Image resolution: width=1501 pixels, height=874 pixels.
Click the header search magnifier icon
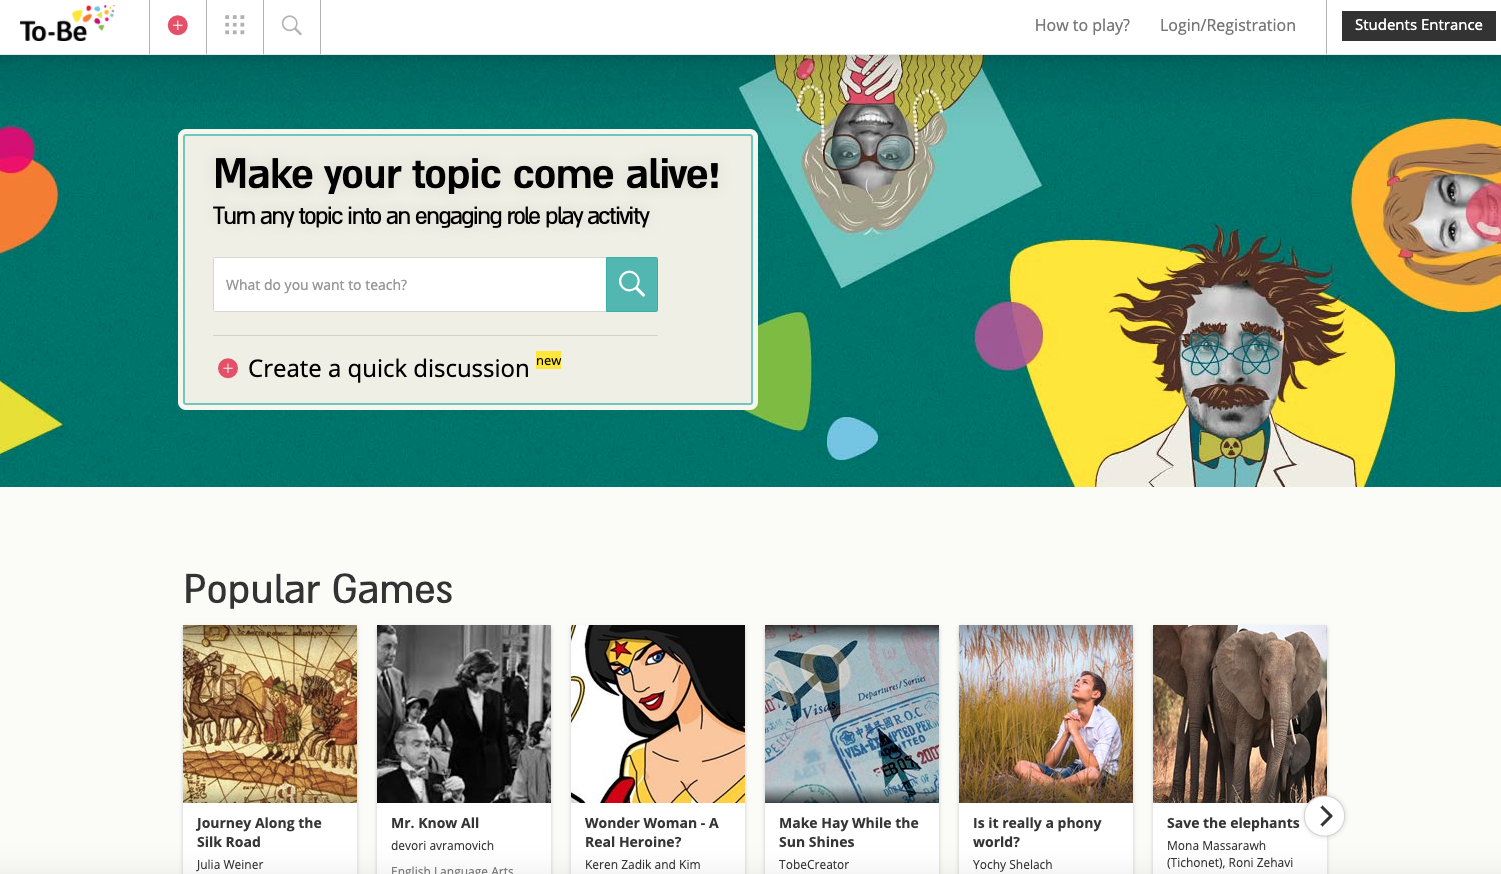292,26
